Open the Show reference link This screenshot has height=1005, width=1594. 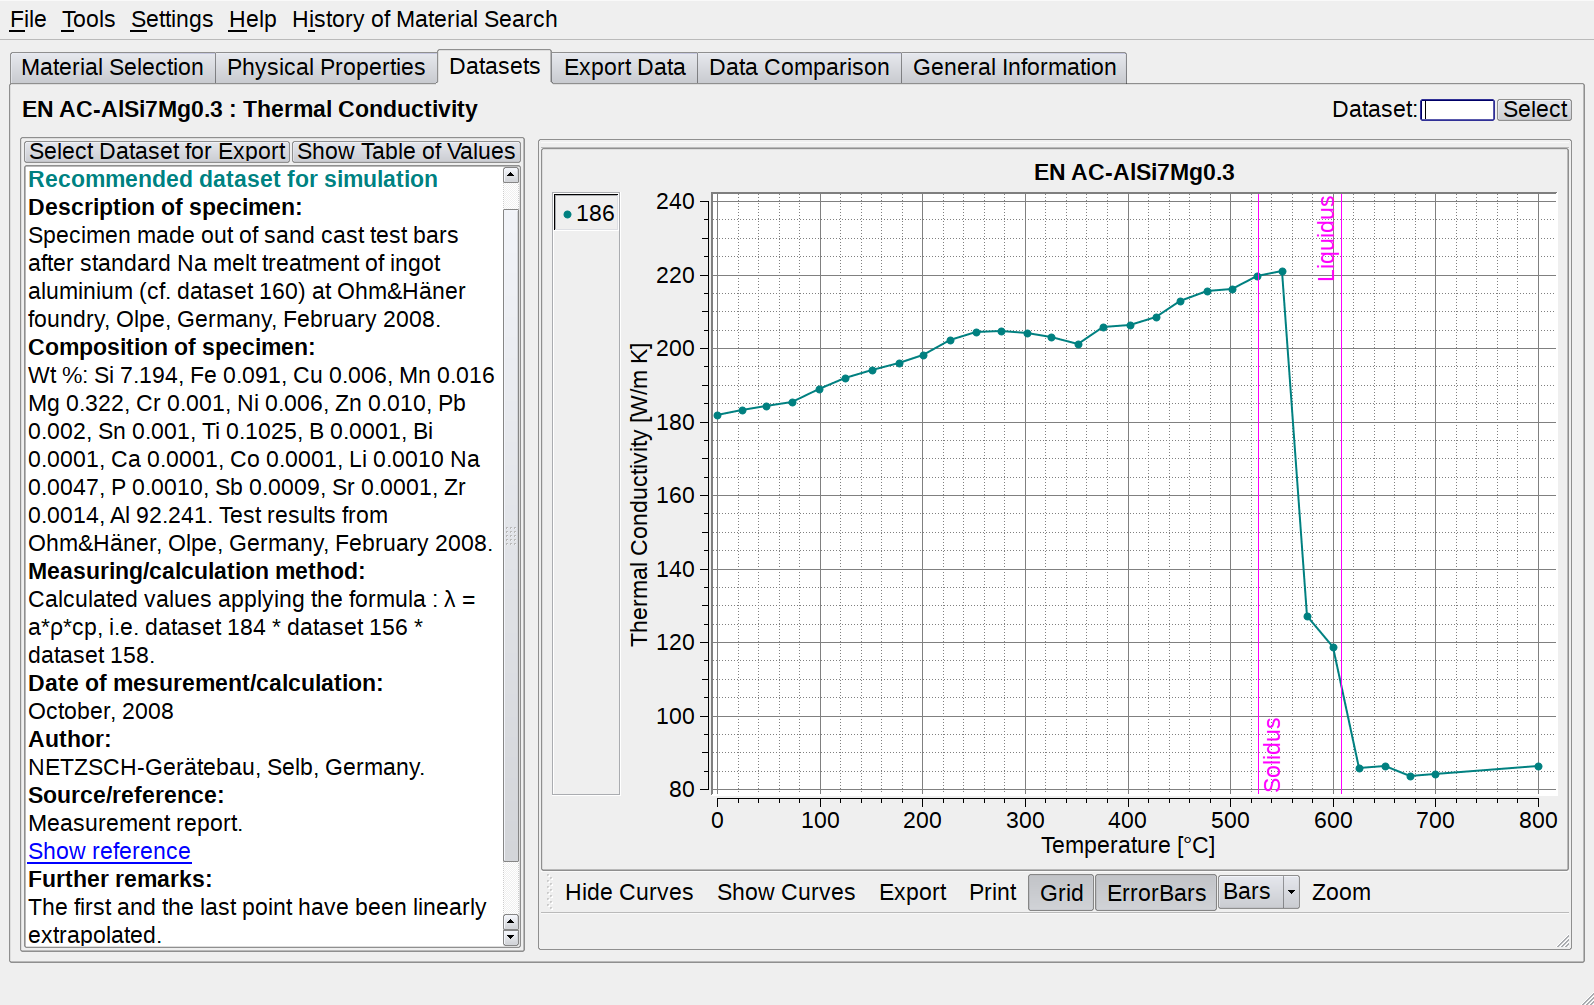click(109, 851)
